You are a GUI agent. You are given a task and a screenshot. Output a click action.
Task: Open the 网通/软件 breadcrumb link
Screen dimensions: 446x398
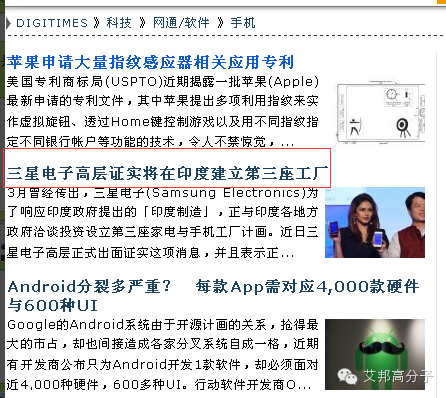coord(181,23)
